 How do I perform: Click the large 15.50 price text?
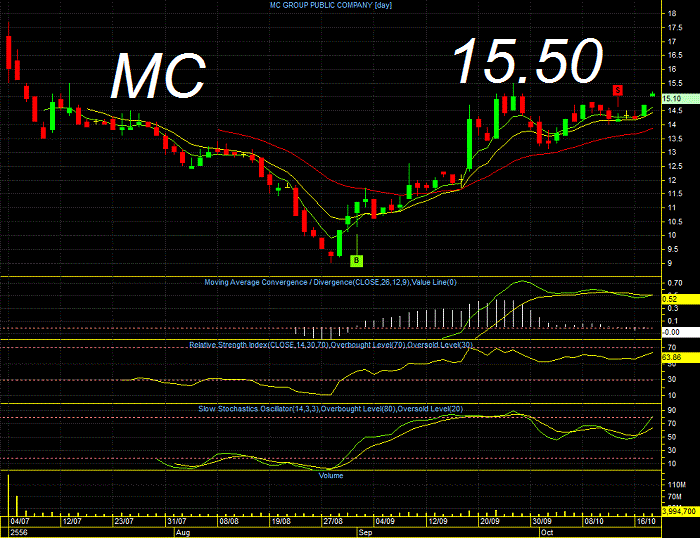click(x=528, y=61)
